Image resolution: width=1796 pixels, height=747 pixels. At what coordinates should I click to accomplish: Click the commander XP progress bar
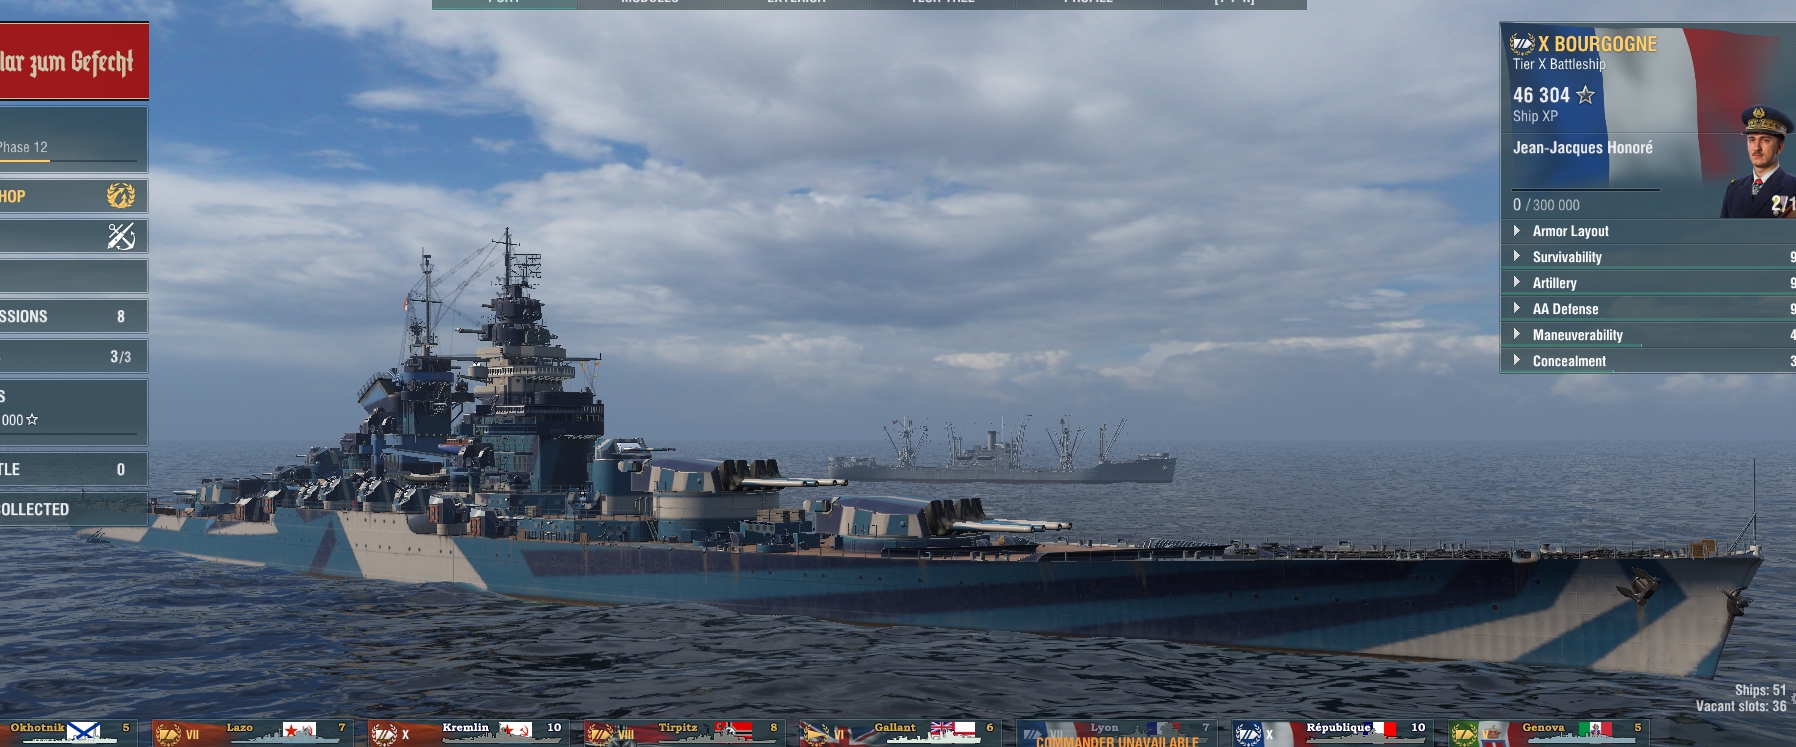click(1585, 188)
